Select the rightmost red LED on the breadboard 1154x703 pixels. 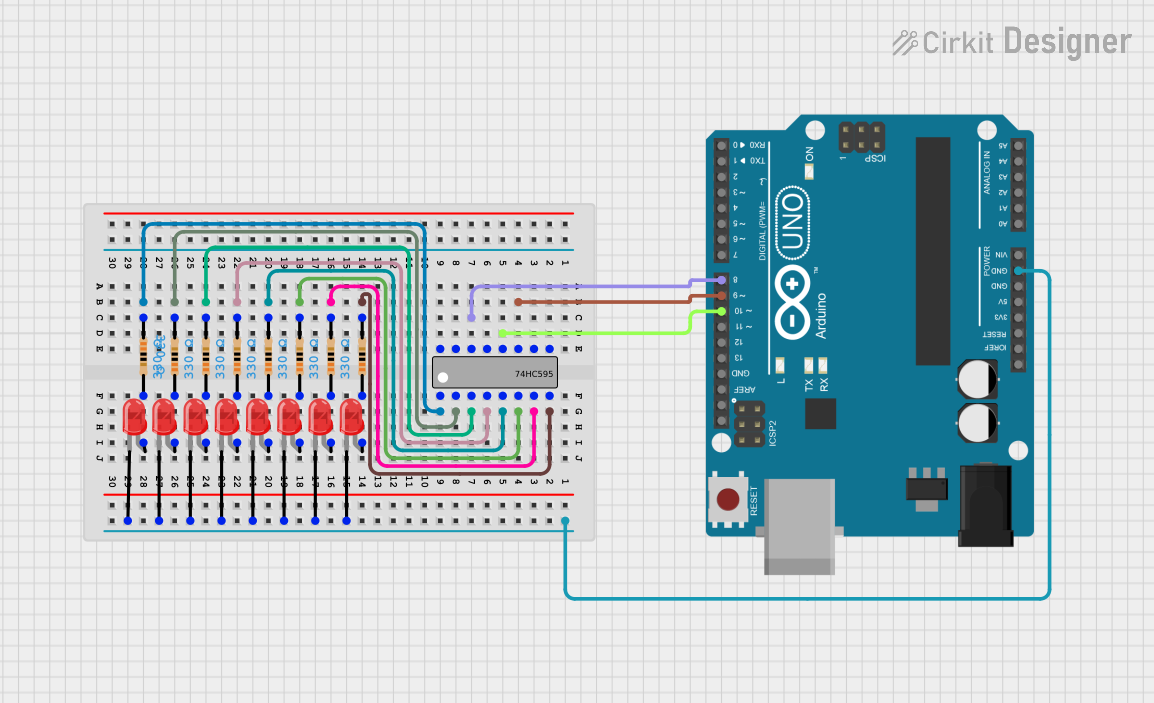(x=352, y=417)
